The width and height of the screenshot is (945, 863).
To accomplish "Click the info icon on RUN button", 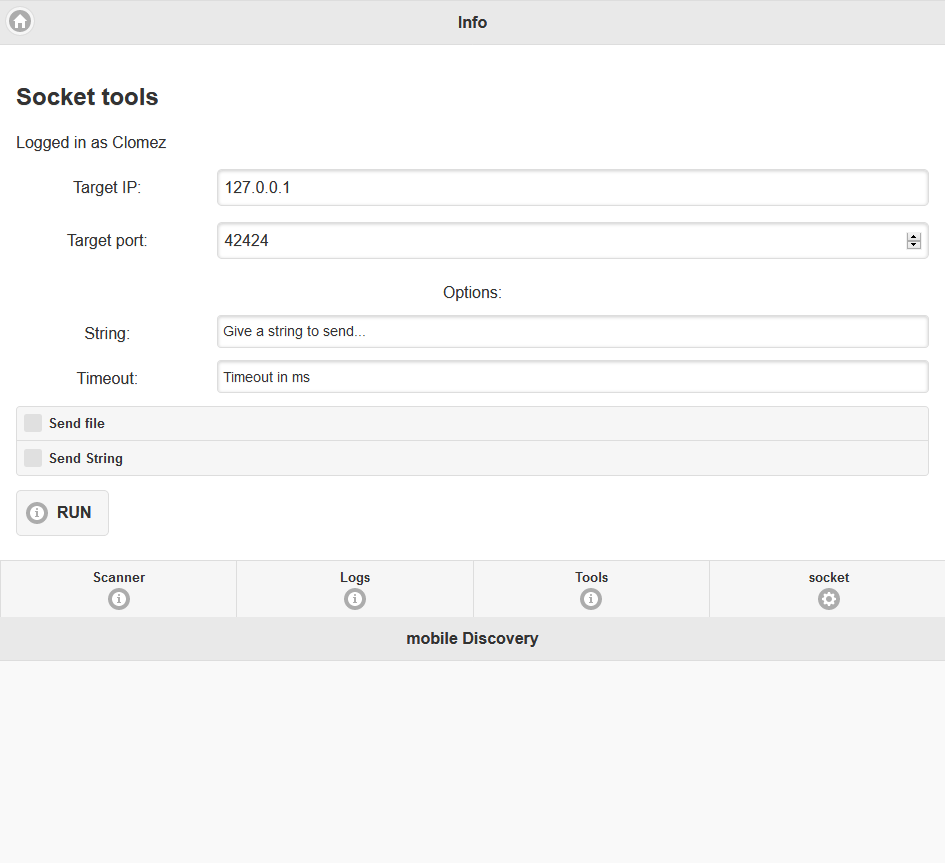I will pos(37,513).
